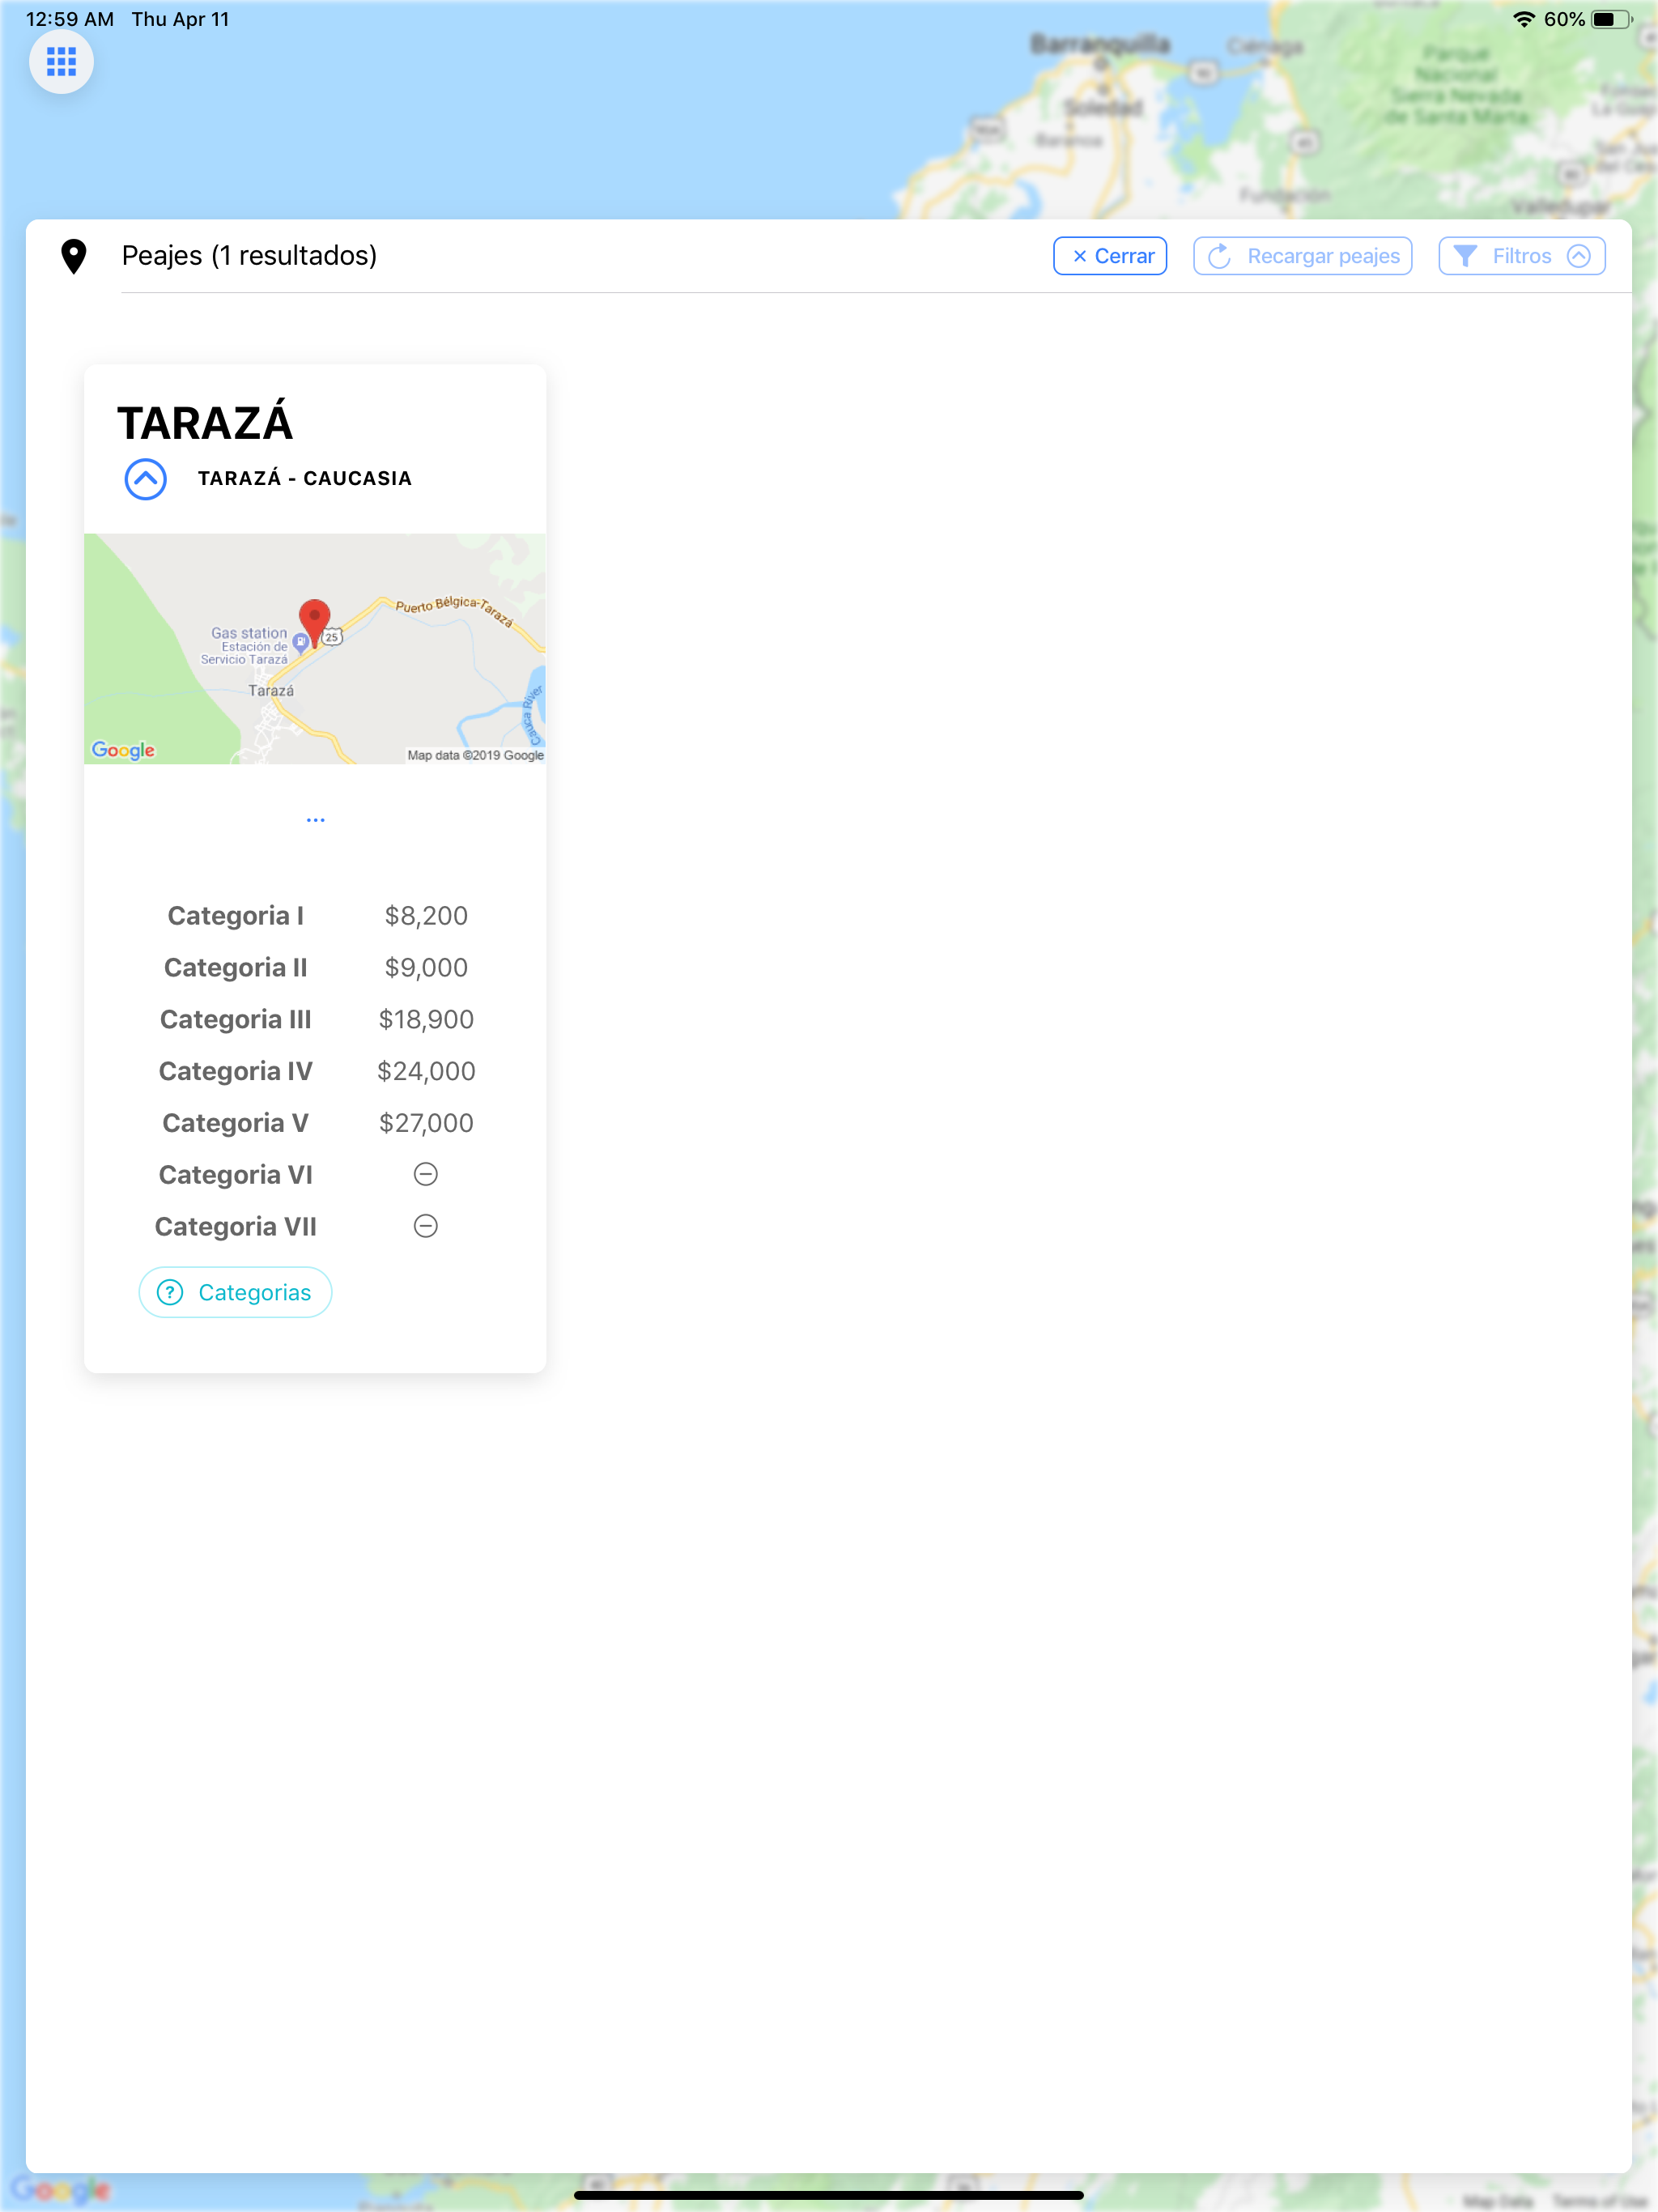The height and width of the screenshot is (2212, 1658).
Task: Click Recargar peajes button
Action: [x=1302, y=256]
